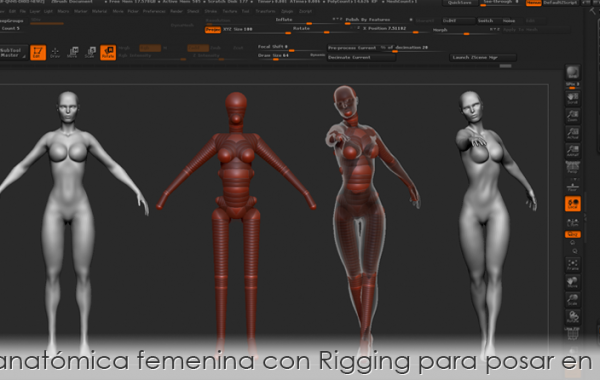
Task: Click the Launch ZScene Mgr button
Action: tap(482, 57)
